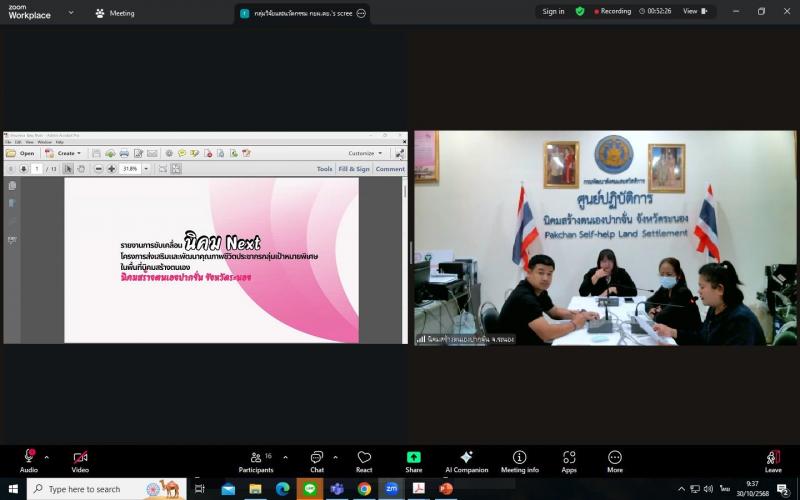The height and width of the screenshot is (500, 800).
Task: Open Task View on the taskbar
Action: pos(200,489)
